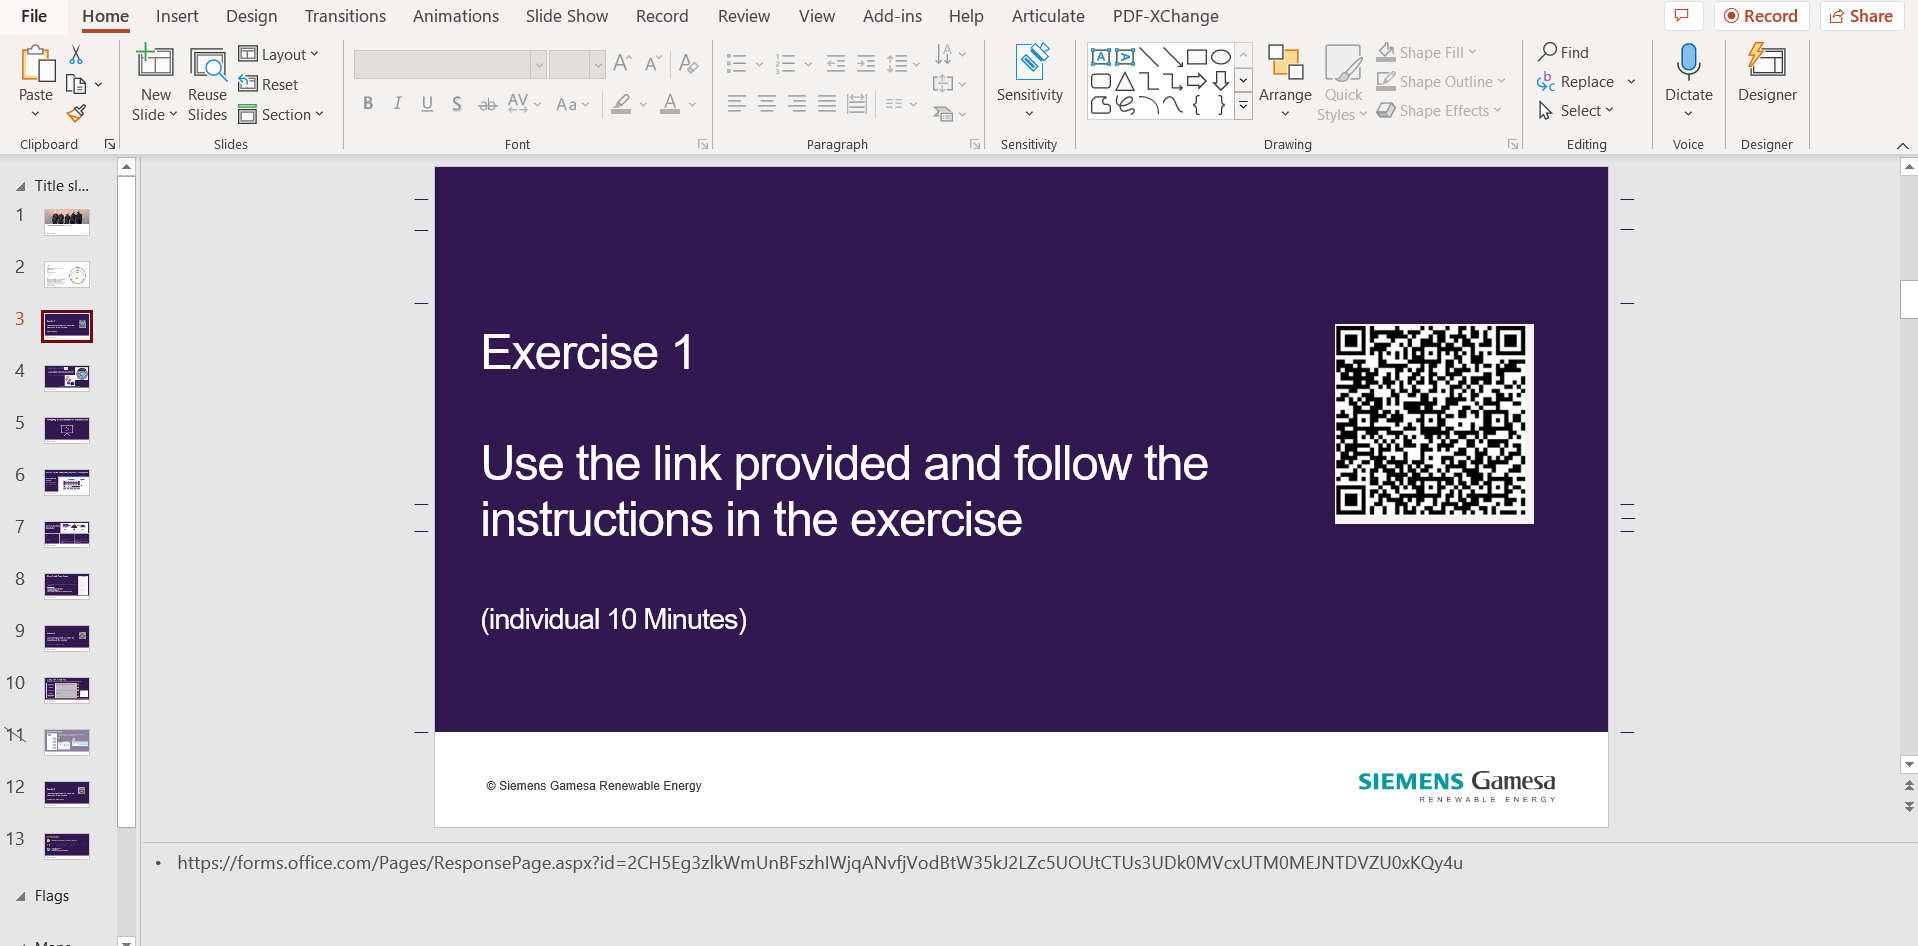
Task: Open the Sensitivity menu
Action: (1030, 81)
